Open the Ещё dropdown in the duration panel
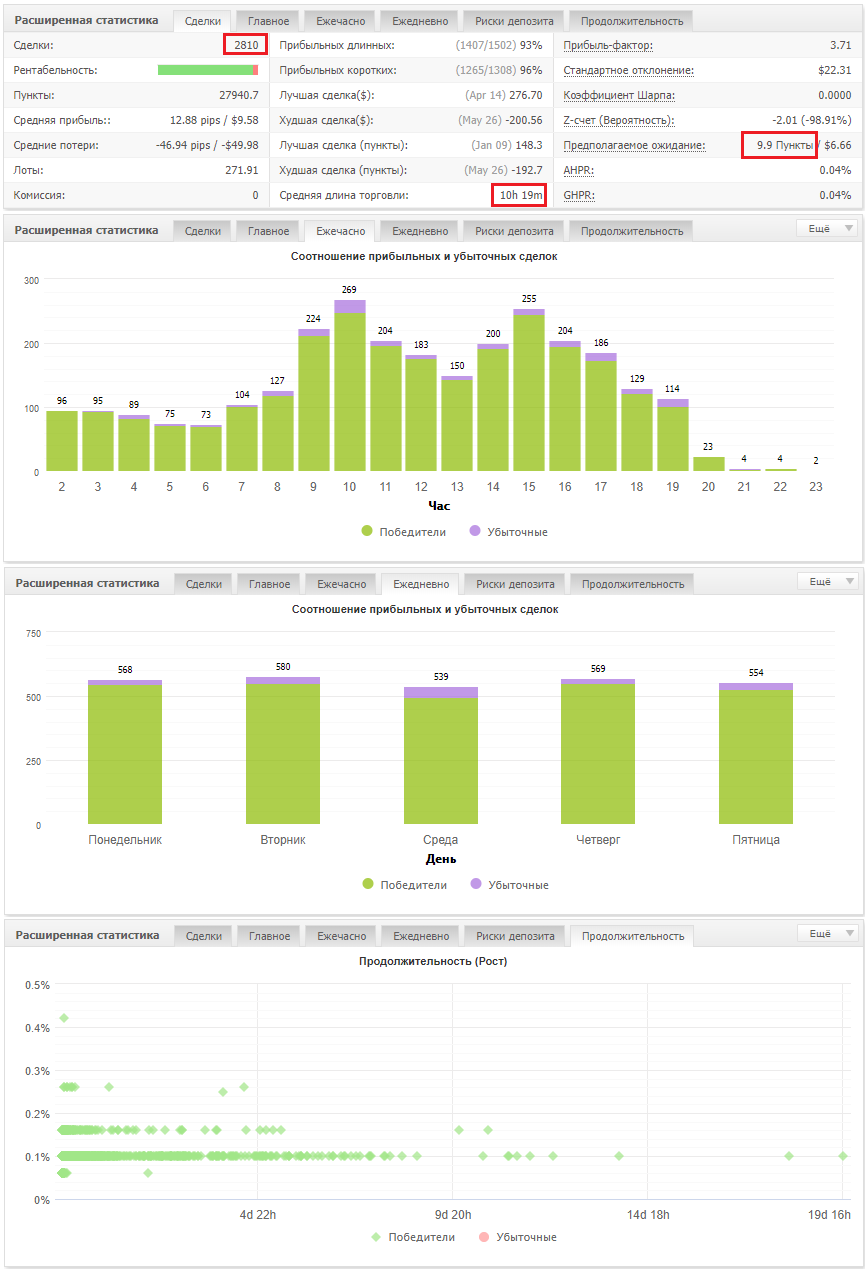The width and height of the screenshot is (865, 1269). (826, 934)
